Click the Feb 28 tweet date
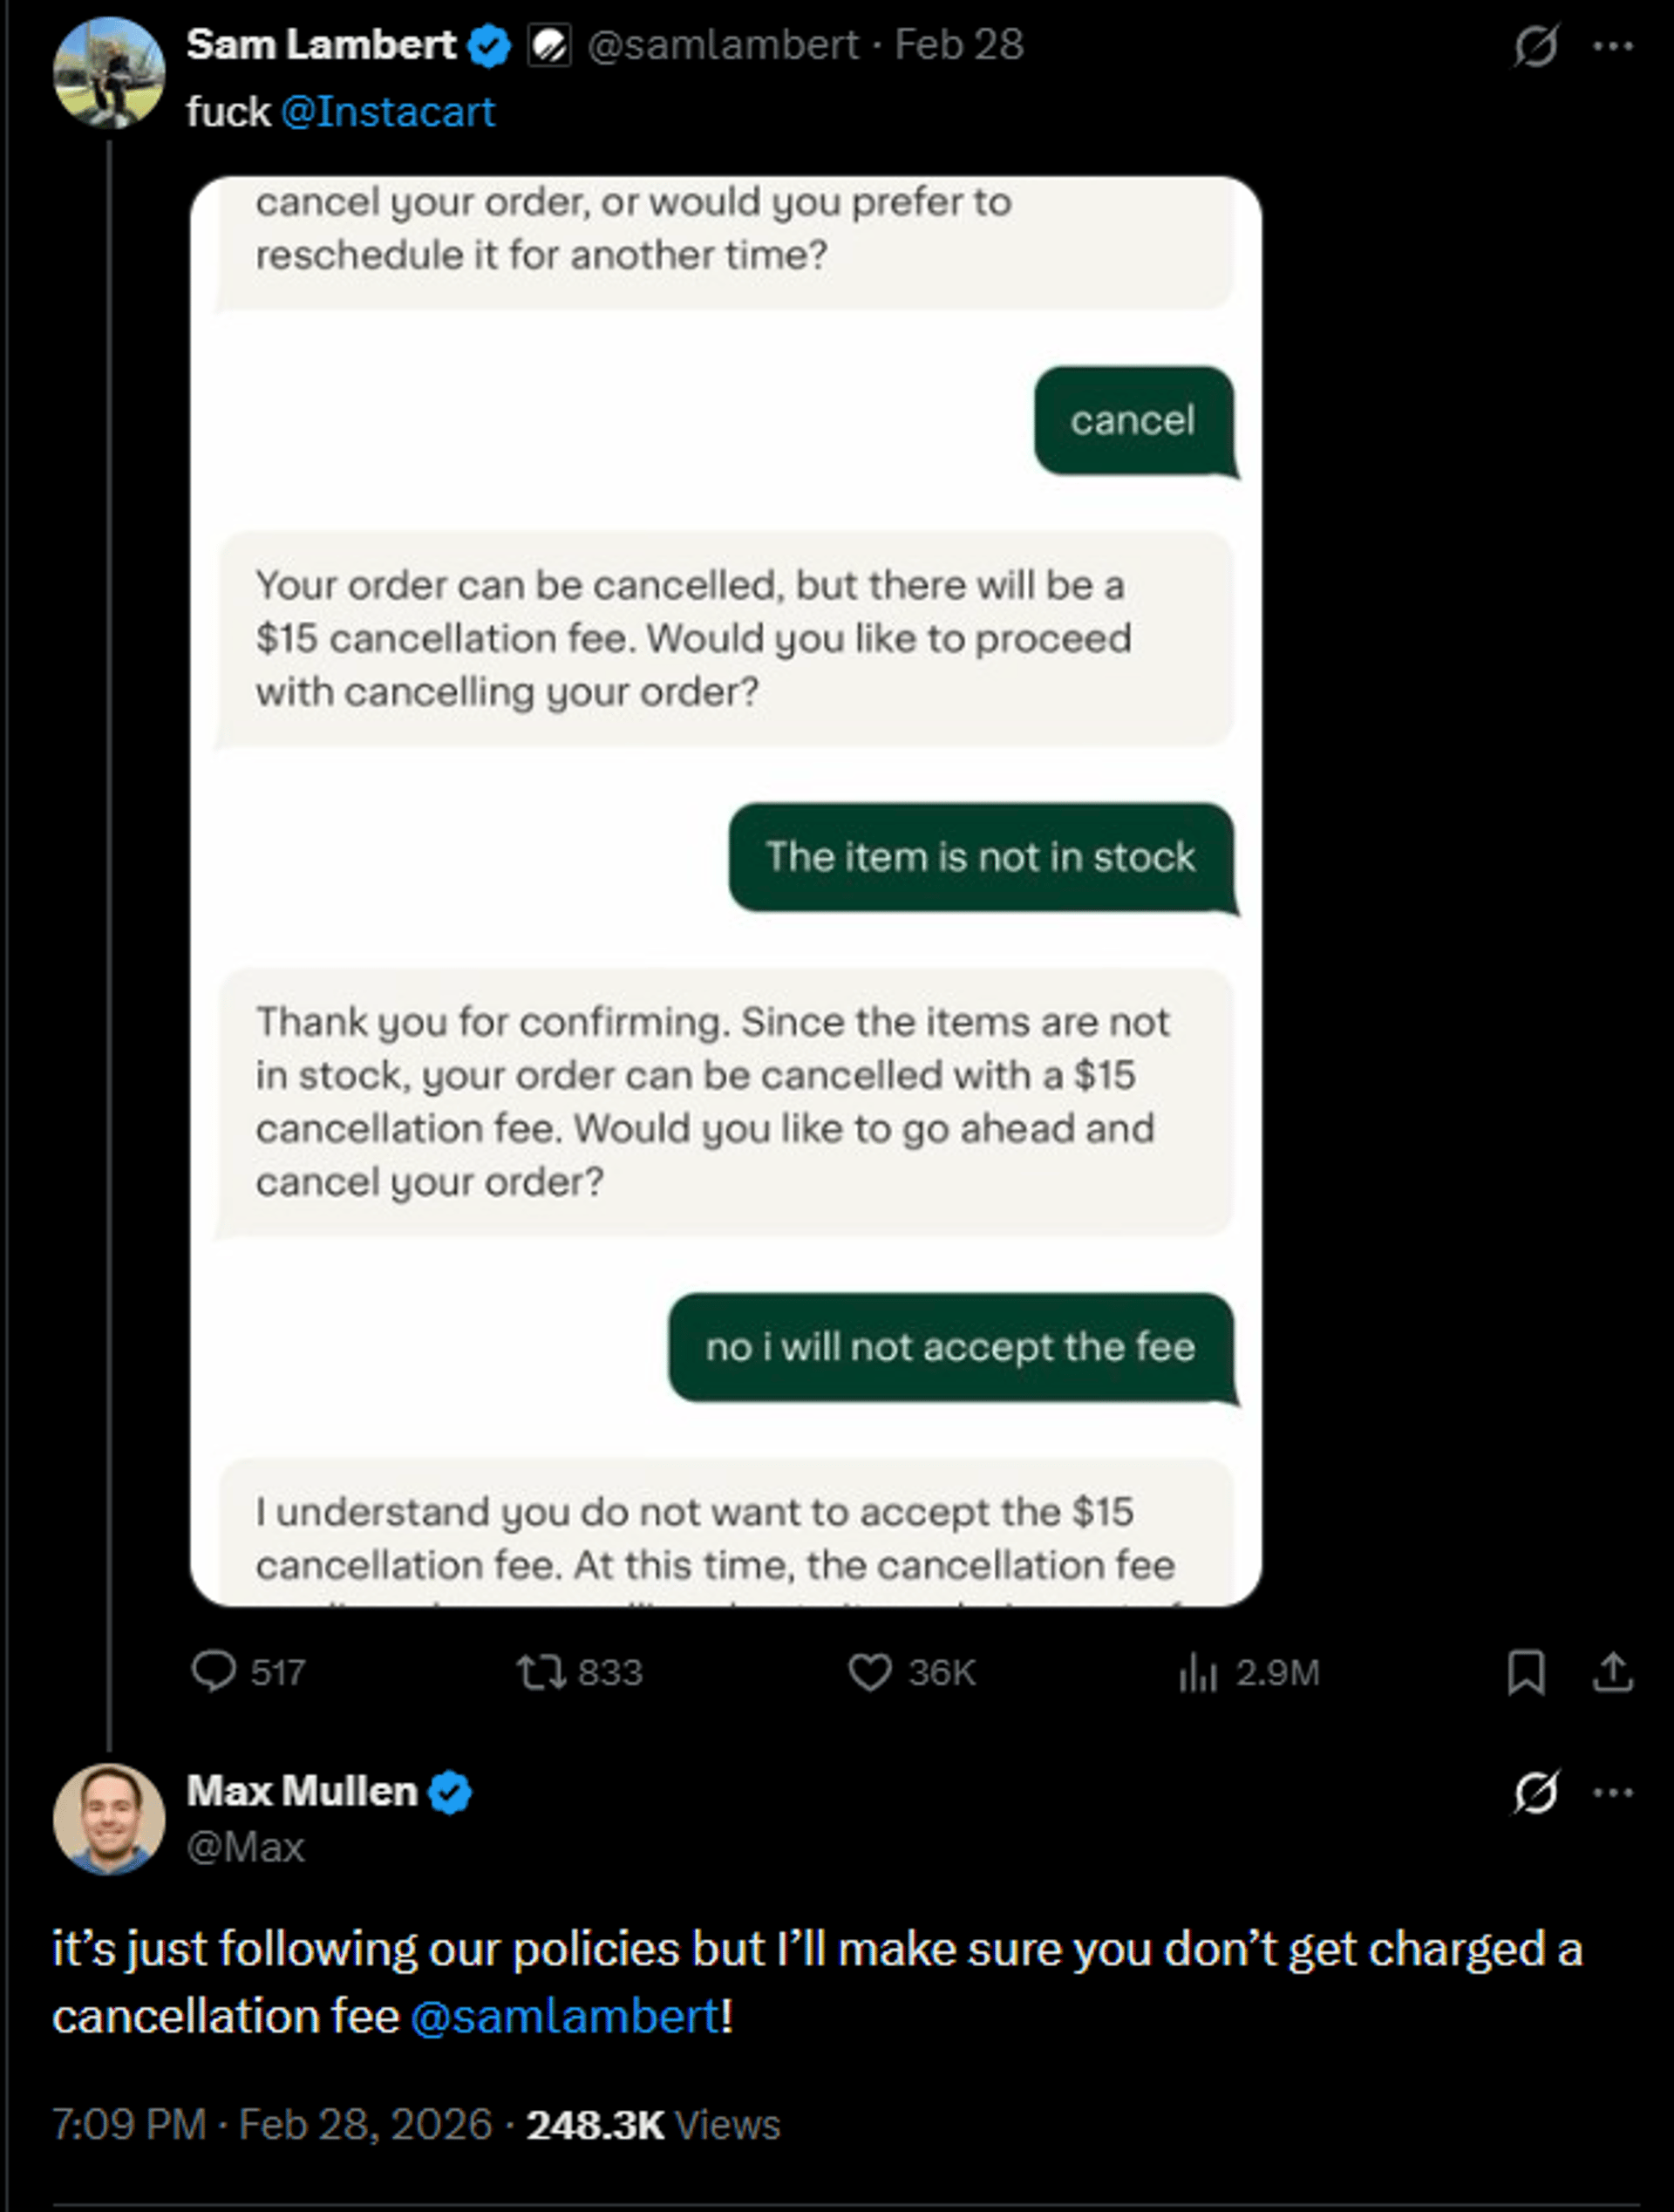 click(958, 44)
